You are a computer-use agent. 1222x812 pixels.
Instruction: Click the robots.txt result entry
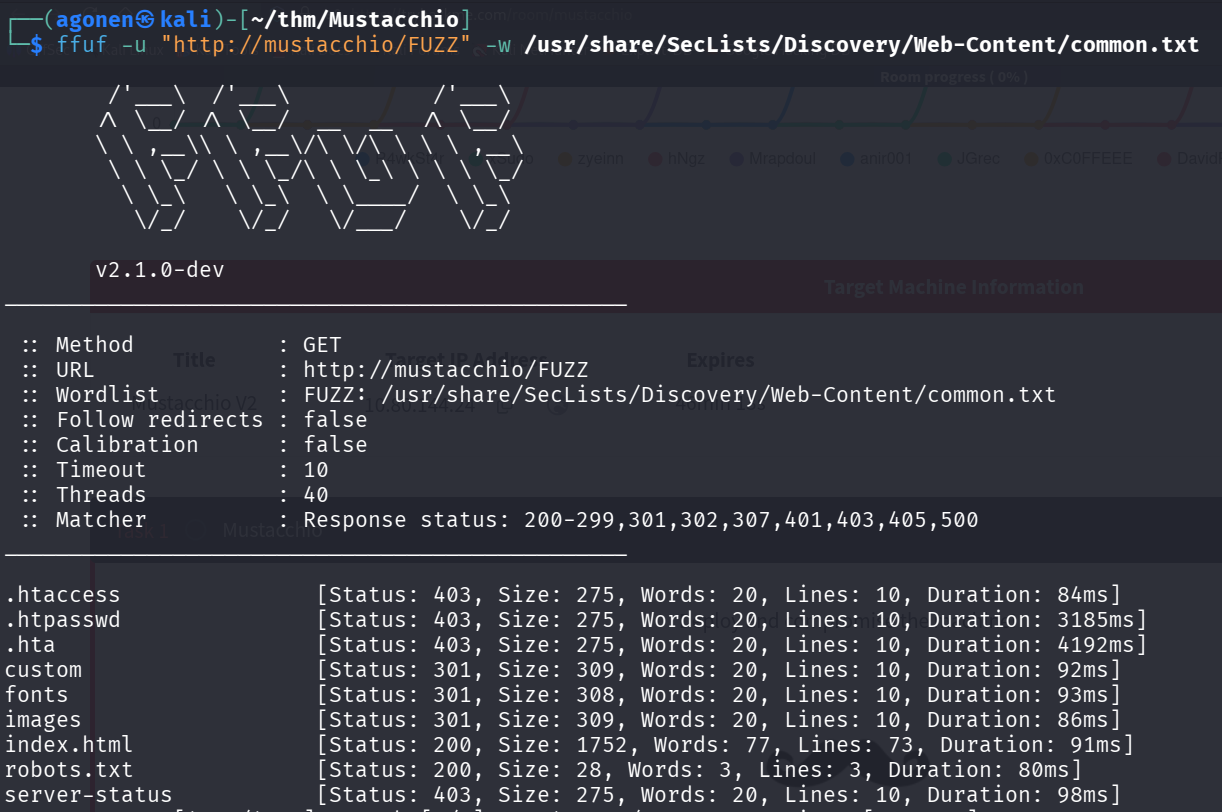tap(68, 770)
